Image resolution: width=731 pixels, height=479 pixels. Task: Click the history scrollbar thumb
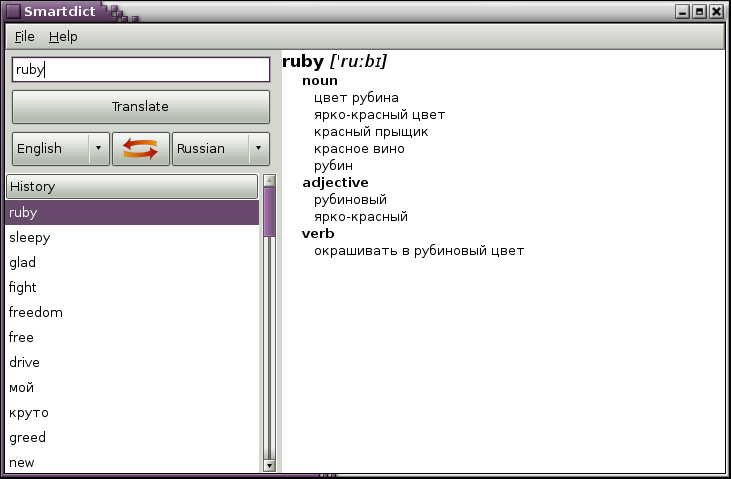pyautogui.click(x=269, y=212)
